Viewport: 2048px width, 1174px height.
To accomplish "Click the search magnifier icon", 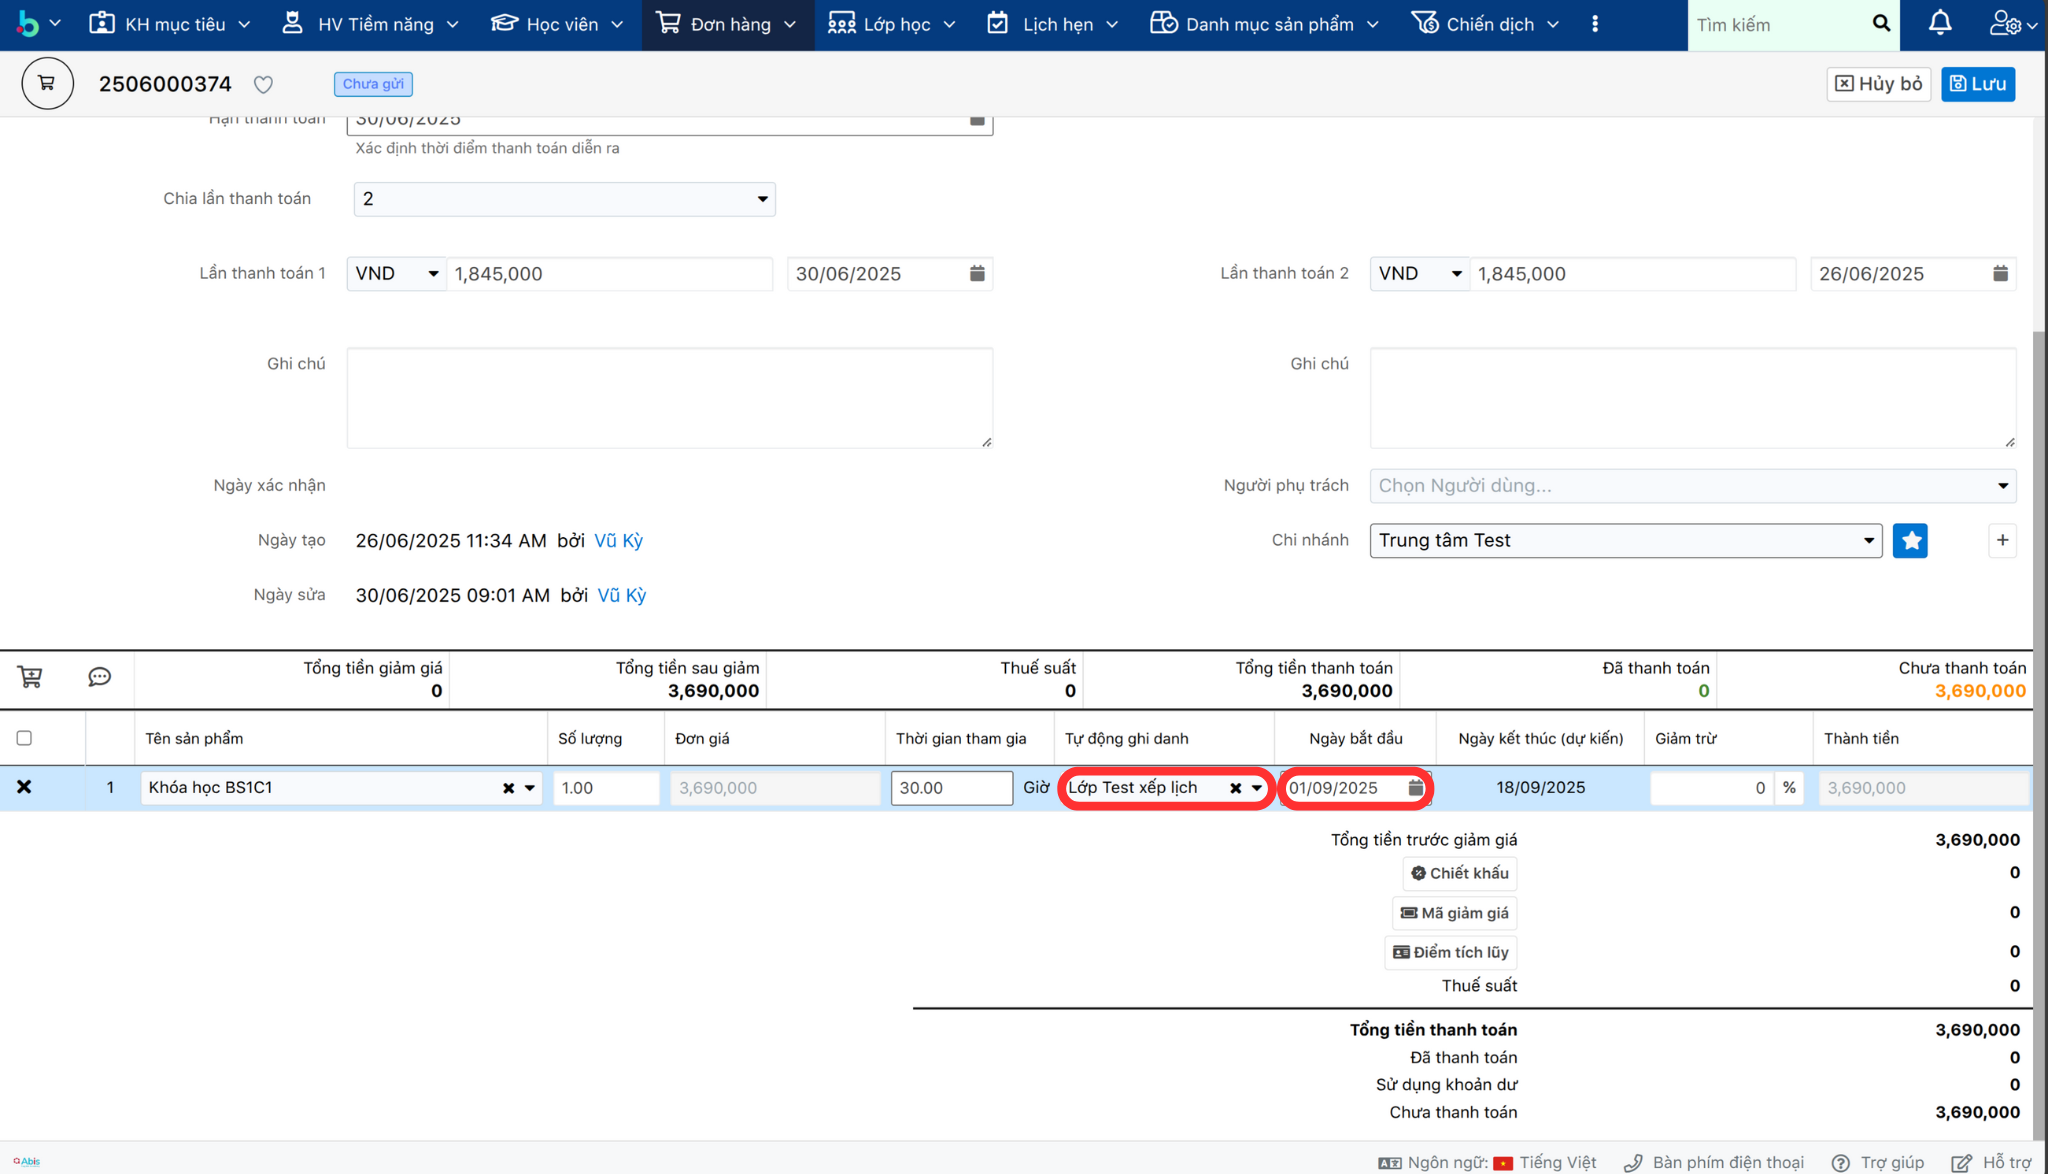I will 1880,24.
